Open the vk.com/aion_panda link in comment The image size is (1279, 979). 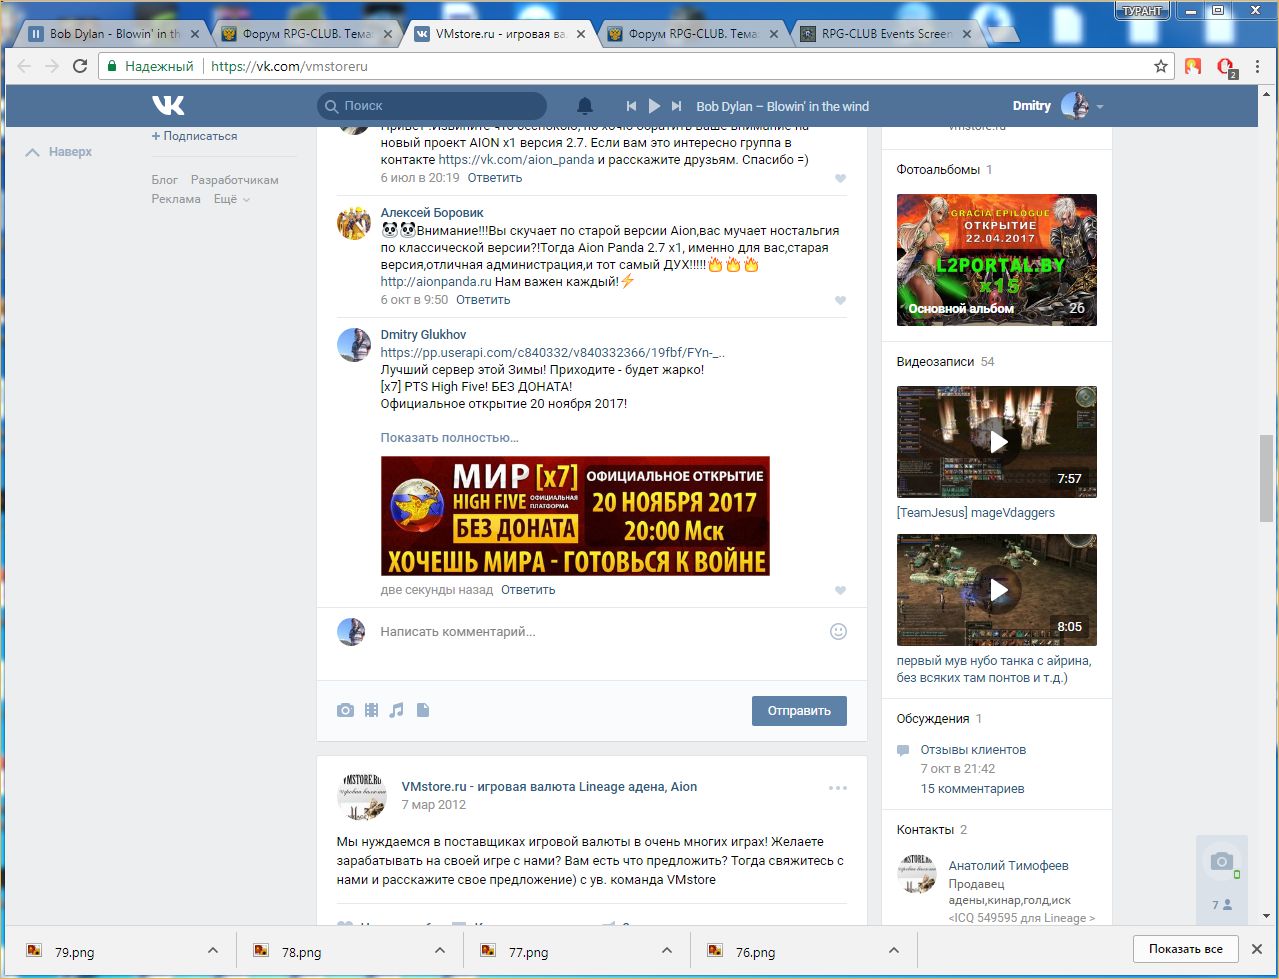(516, 160)
